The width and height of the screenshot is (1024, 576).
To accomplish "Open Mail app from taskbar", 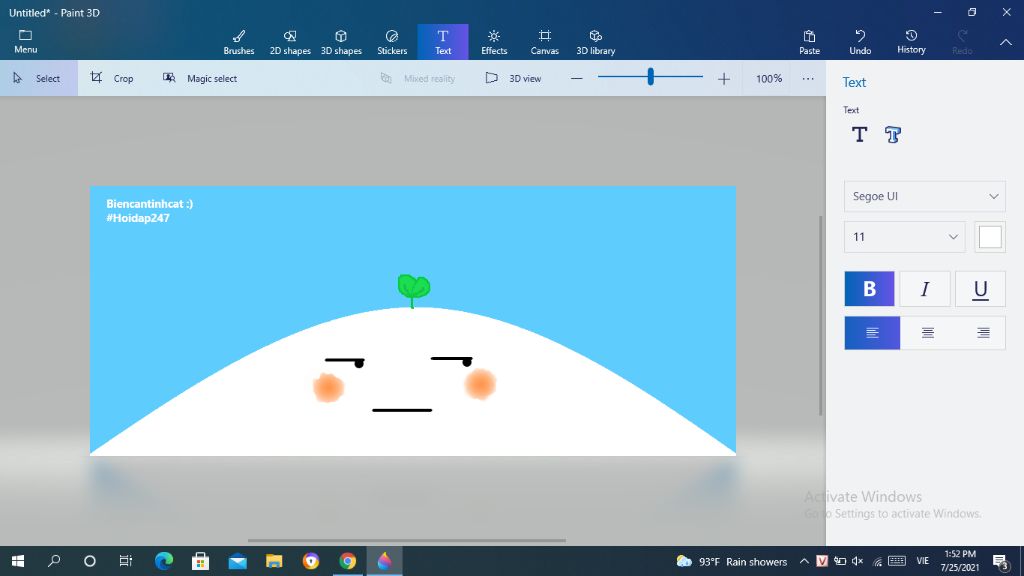I will tap(238, 561).
